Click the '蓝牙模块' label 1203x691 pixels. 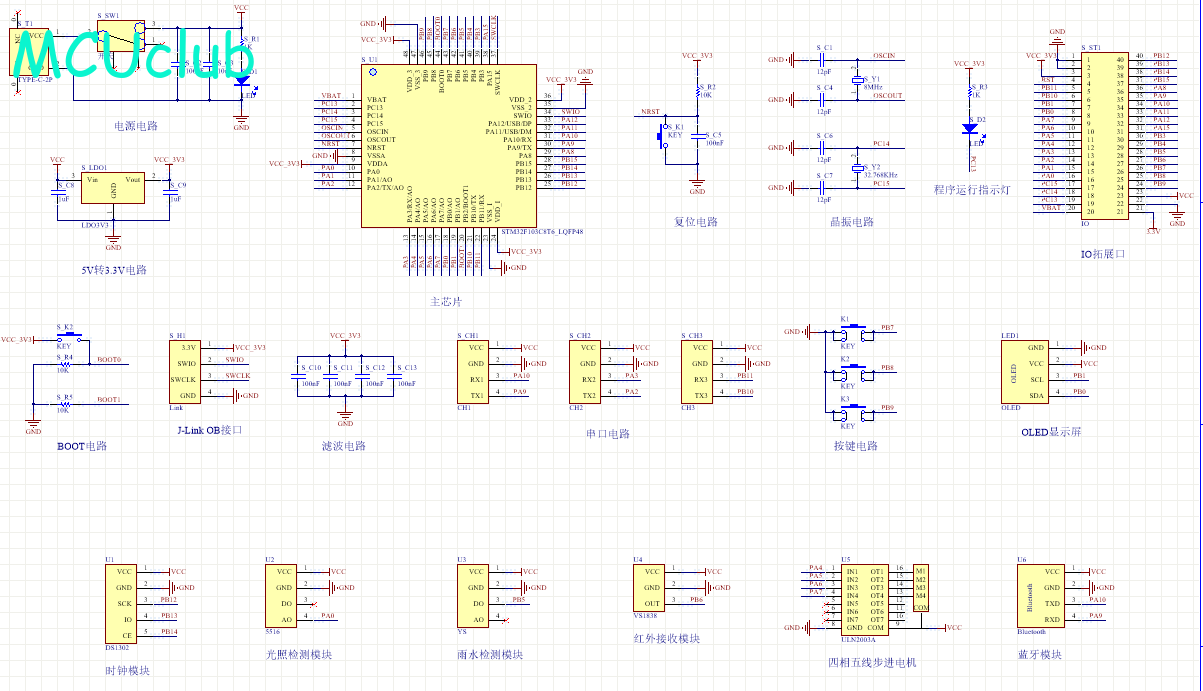point(1039,655)
